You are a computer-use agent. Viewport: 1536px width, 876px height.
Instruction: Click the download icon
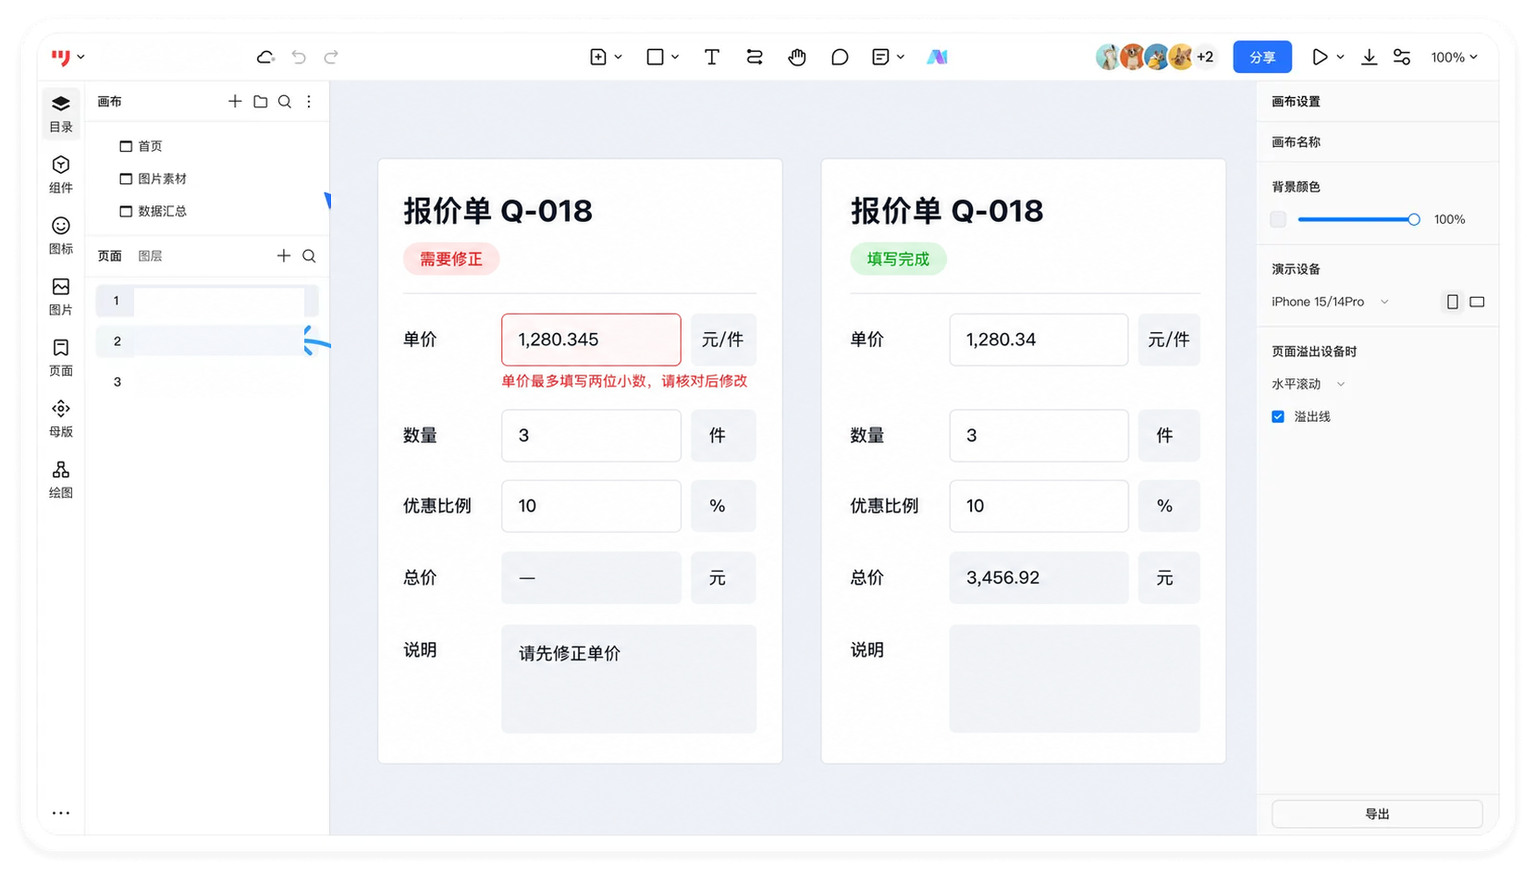(1369, 57)
